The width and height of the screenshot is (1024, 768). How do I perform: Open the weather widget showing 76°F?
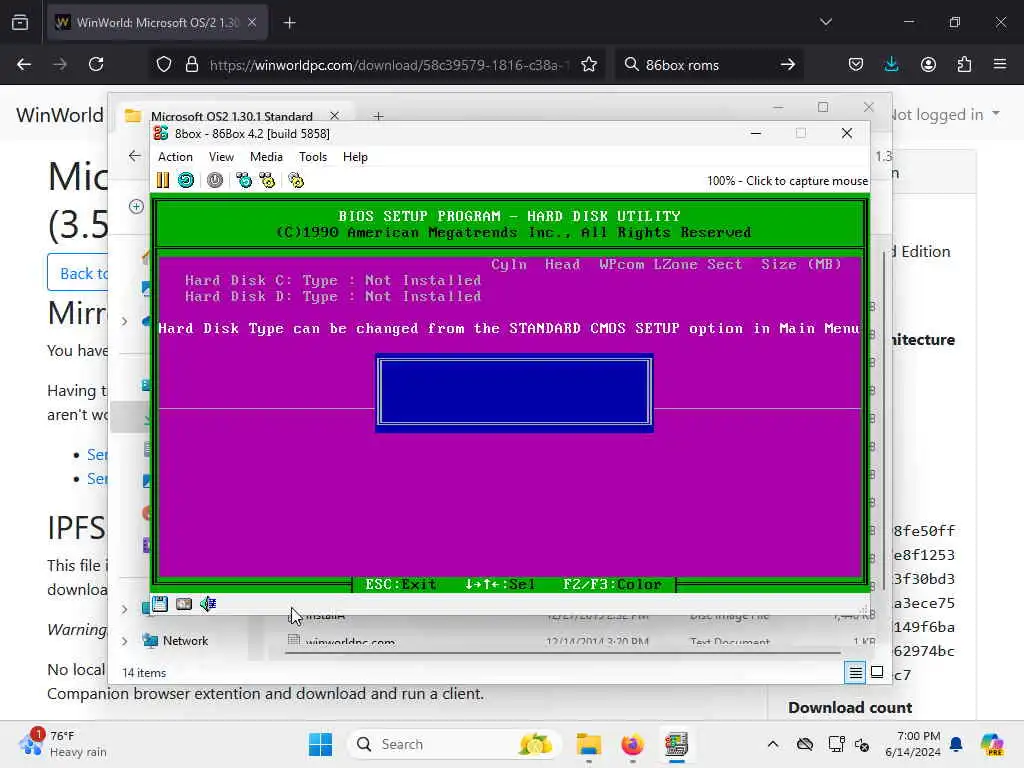[62, 744]
